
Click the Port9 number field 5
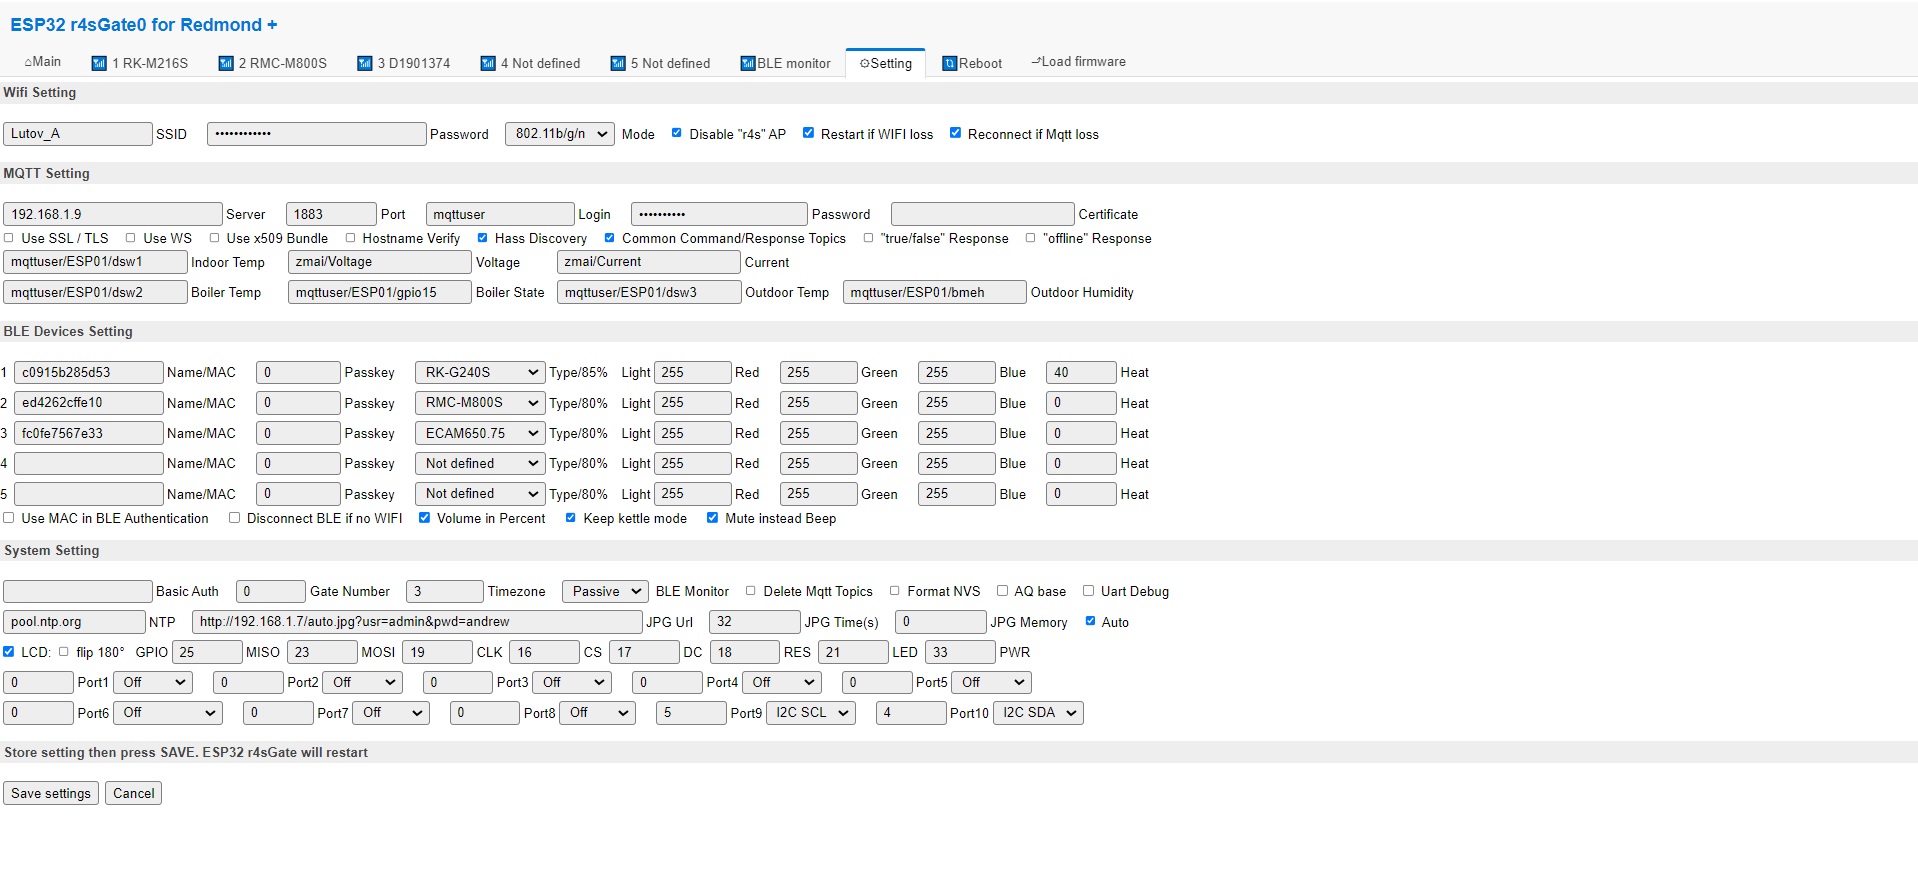pos(691,713)
